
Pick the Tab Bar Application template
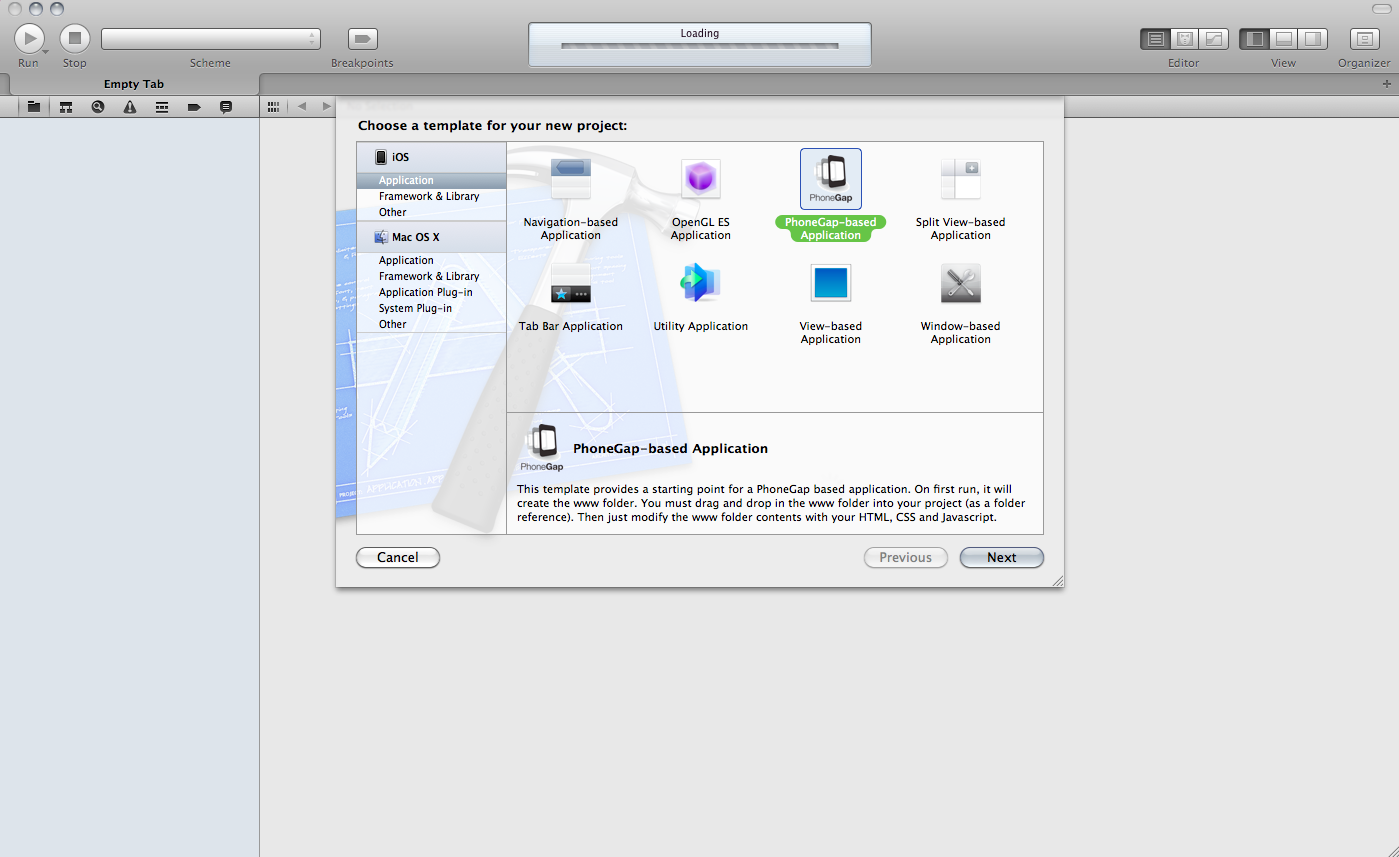pyautogui.click(x=570, y=284)
